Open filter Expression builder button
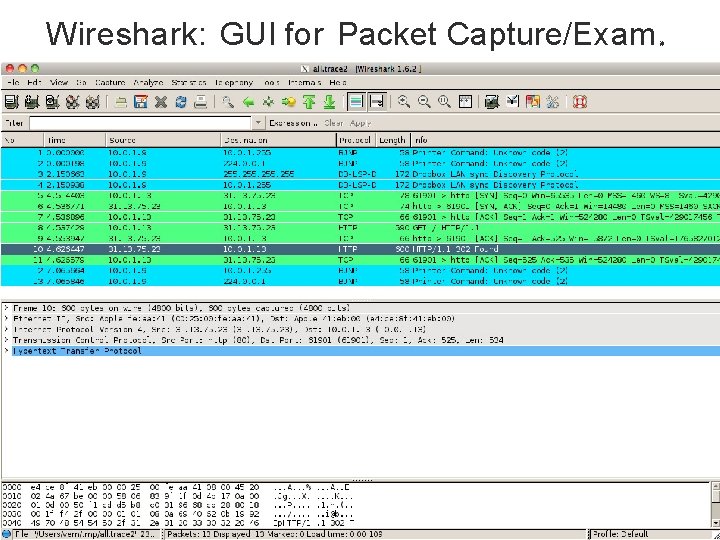This screenshot has width=720, height=540. (x=293, y=123)
